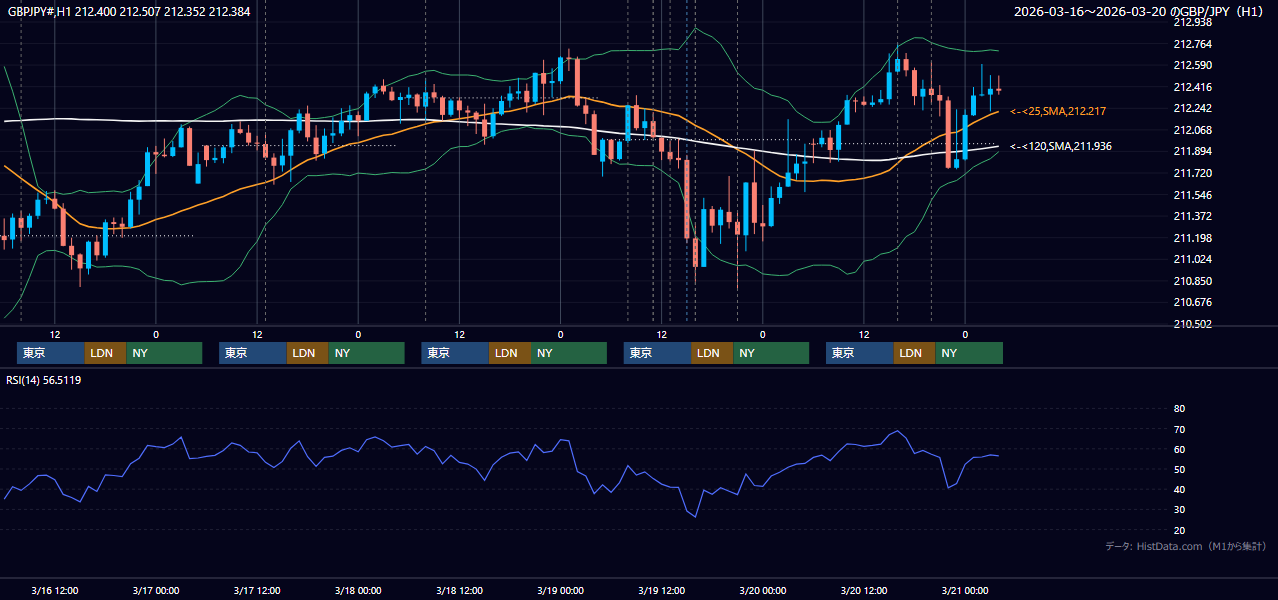Click price axis label 210.502
Viewport: 1278px width, 600px height.
pos(1192,324)
